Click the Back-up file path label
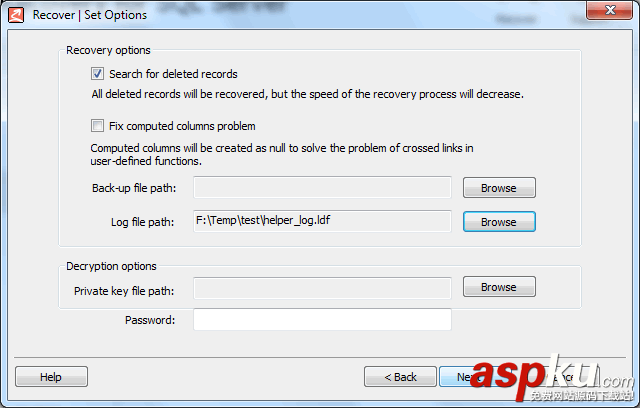The image size is (640, 408). coord(133,188)
